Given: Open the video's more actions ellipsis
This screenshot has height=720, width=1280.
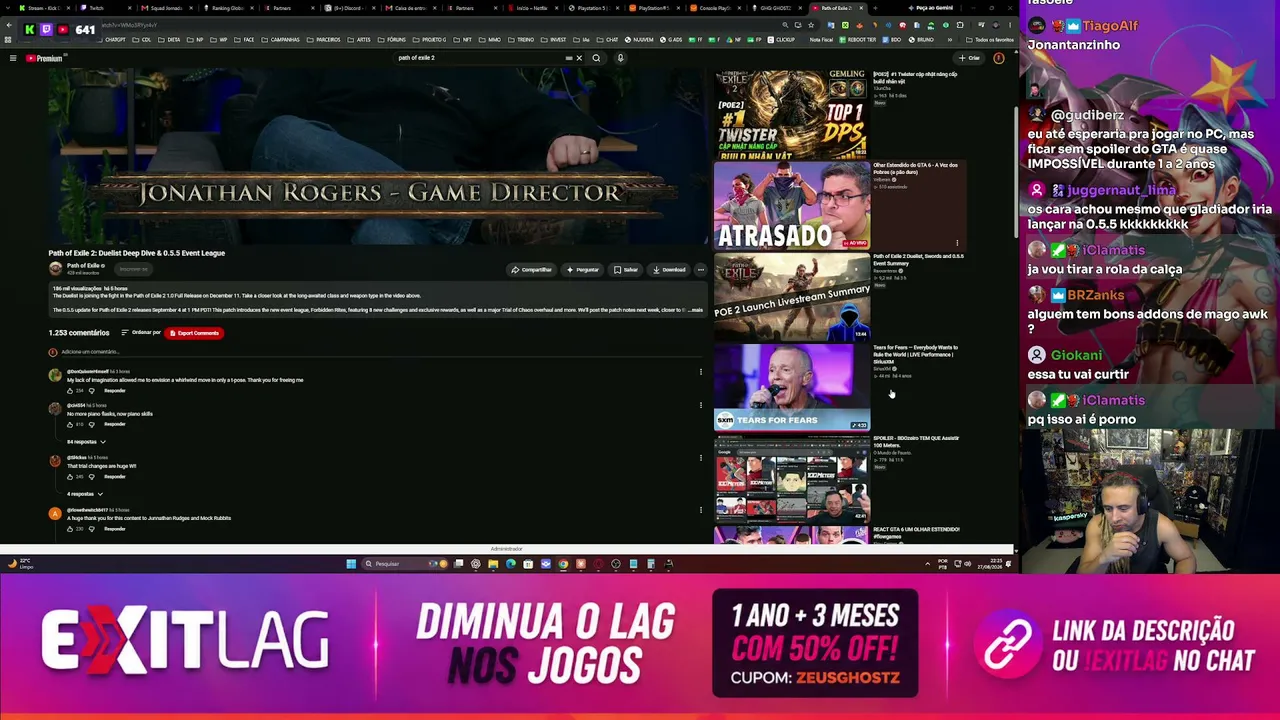Looking at the screenshot, I should tap(701, 270).
